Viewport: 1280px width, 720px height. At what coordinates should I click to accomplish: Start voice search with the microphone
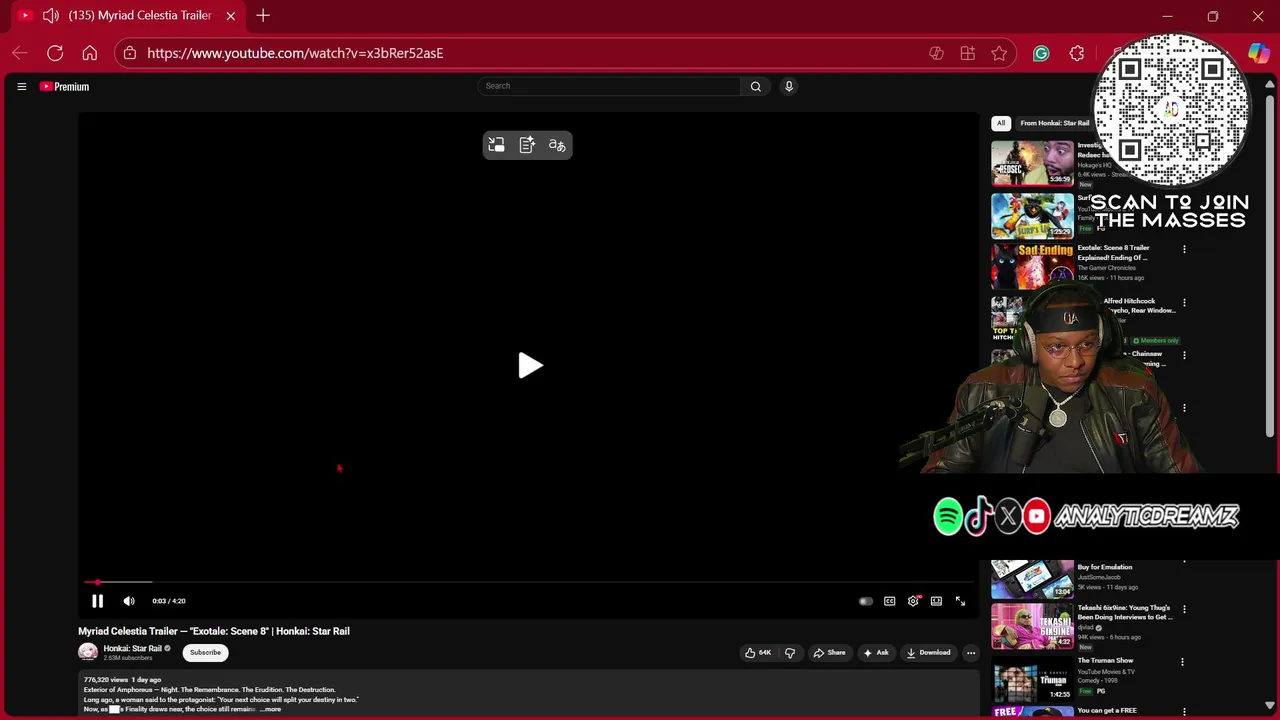tap(789, 86)
